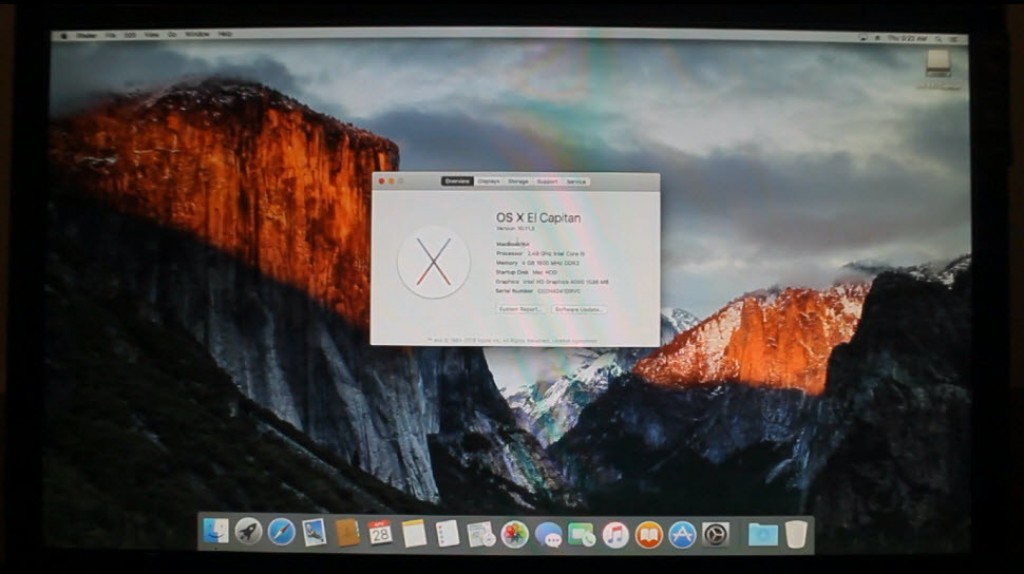The image size is (1024, 574).
Task: Switch to the Support tab
Action: pyautogui.click(x=547, y=181)
